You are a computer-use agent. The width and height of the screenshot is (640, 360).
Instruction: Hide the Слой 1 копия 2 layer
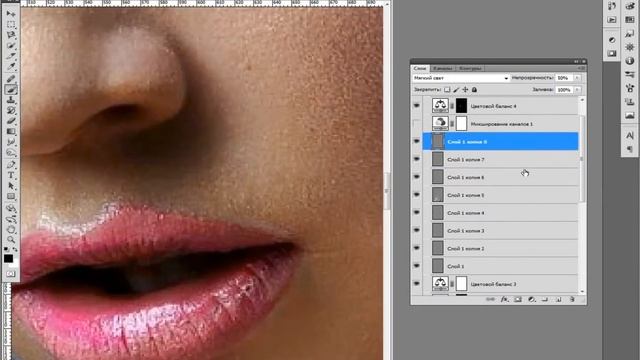point(417,248)
